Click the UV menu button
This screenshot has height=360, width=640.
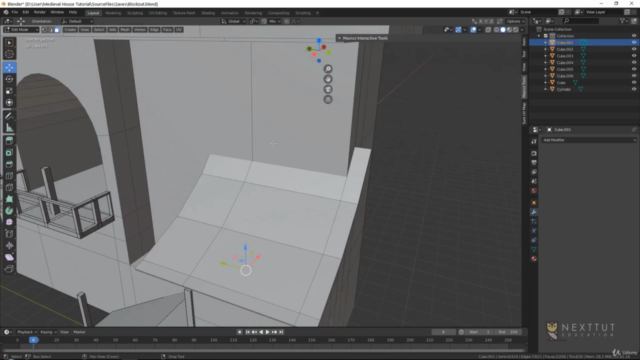point(179,30)
